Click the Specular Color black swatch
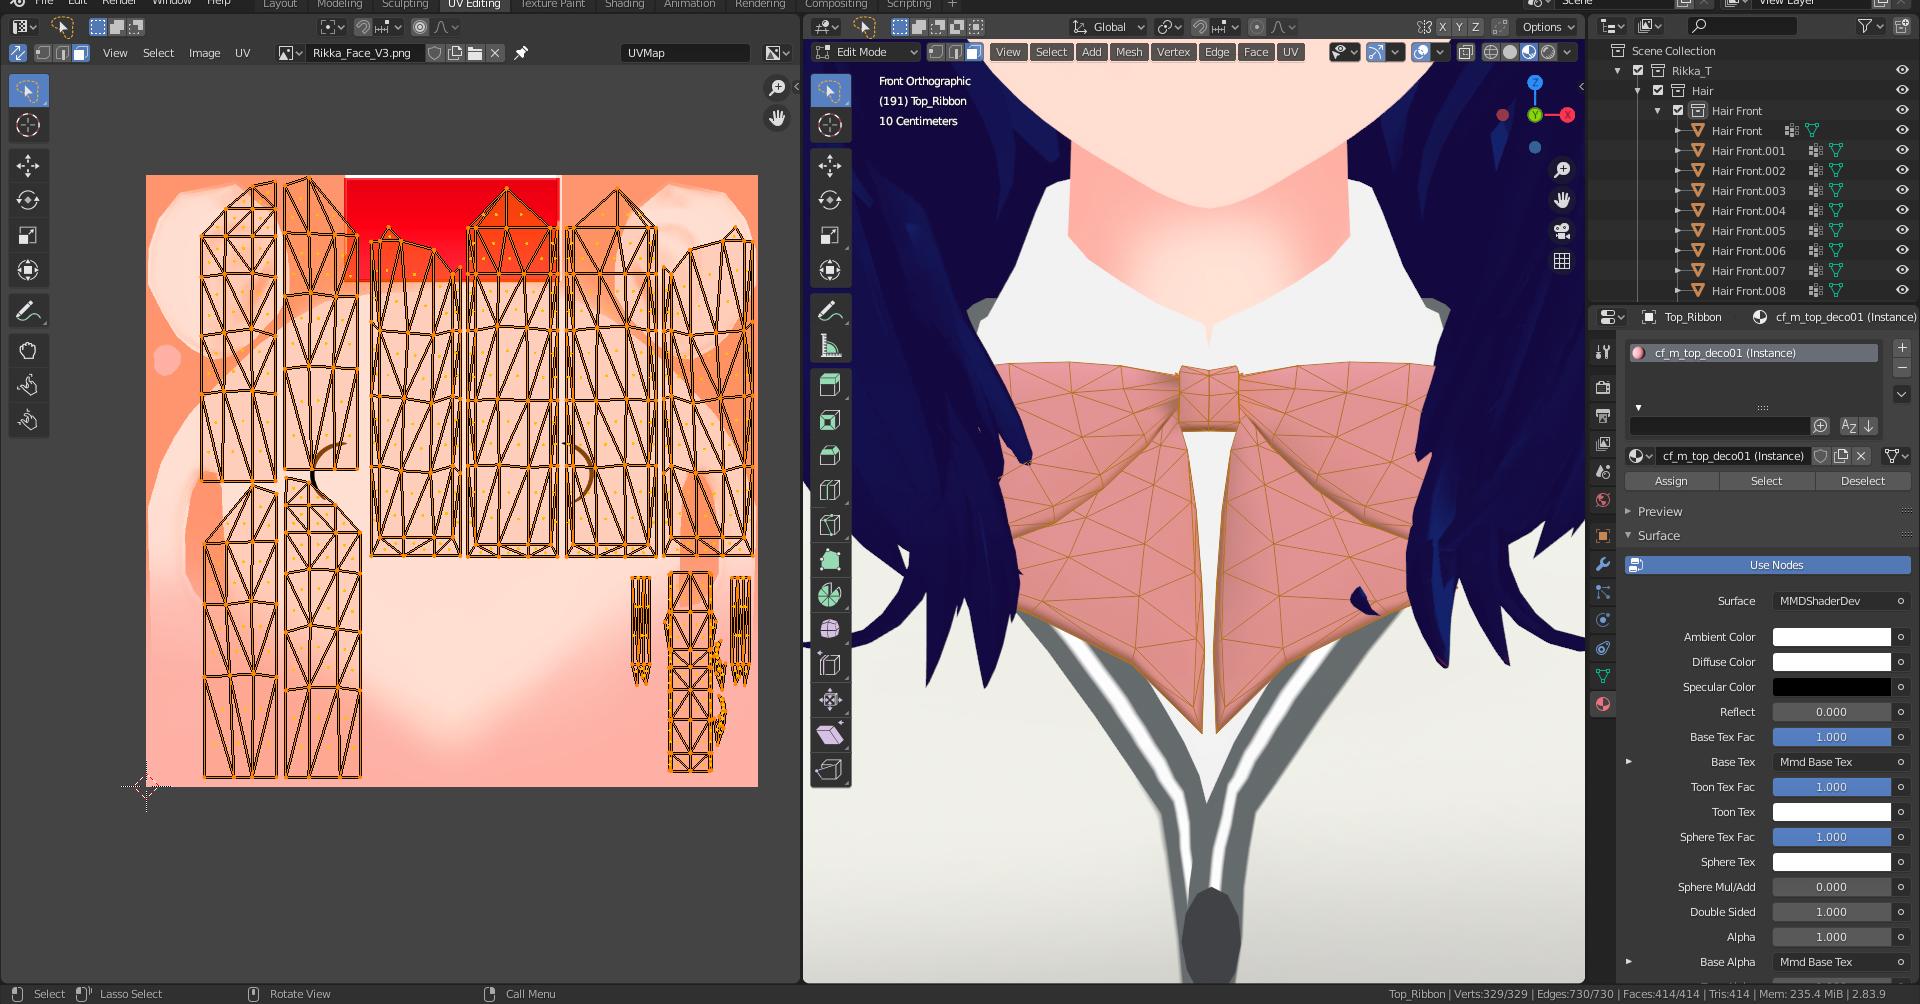This screenshot has width=1920, height=1004. point(1831,687)
